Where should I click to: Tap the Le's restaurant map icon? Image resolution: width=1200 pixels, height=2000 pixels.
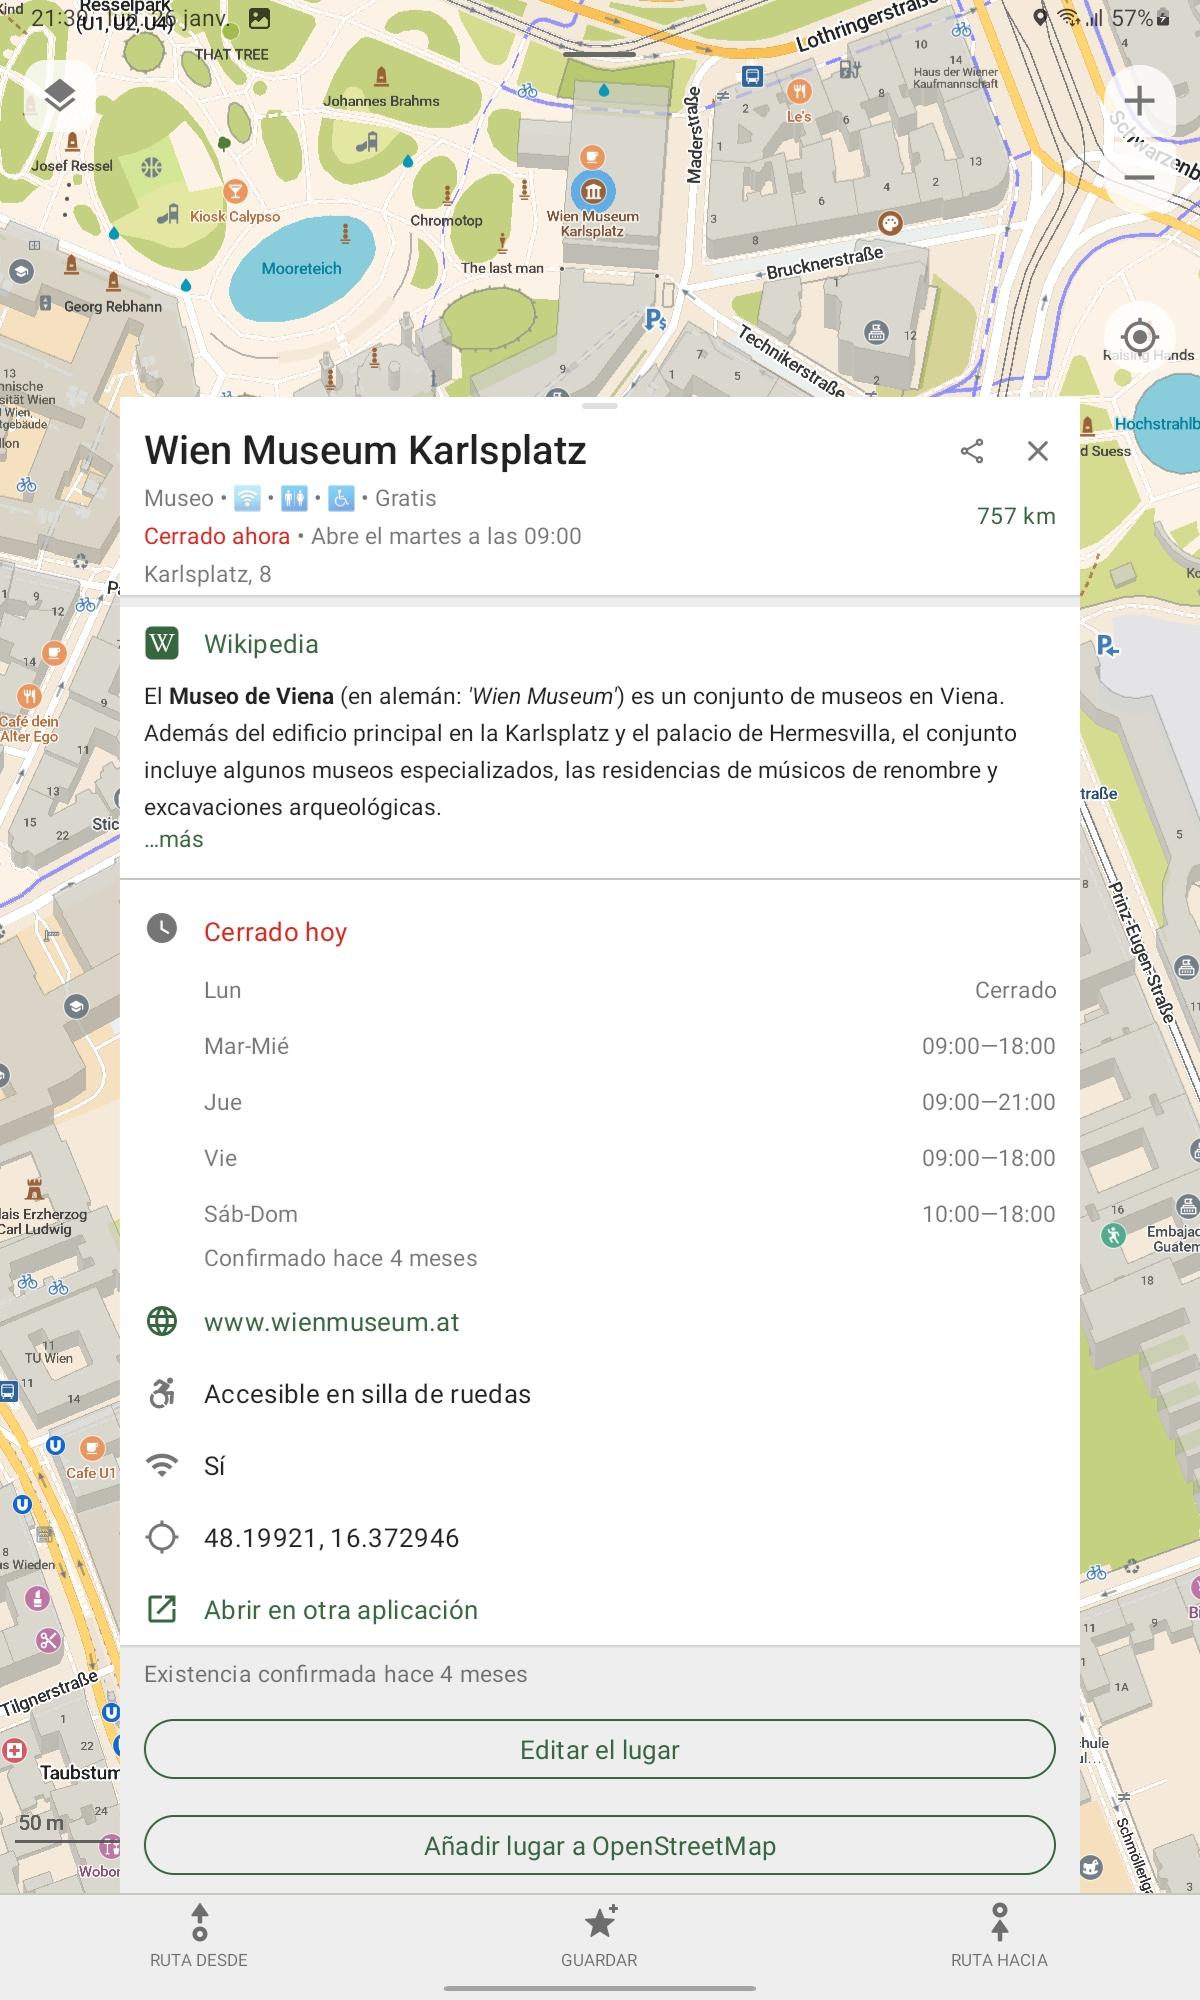(x=799, y=92)
